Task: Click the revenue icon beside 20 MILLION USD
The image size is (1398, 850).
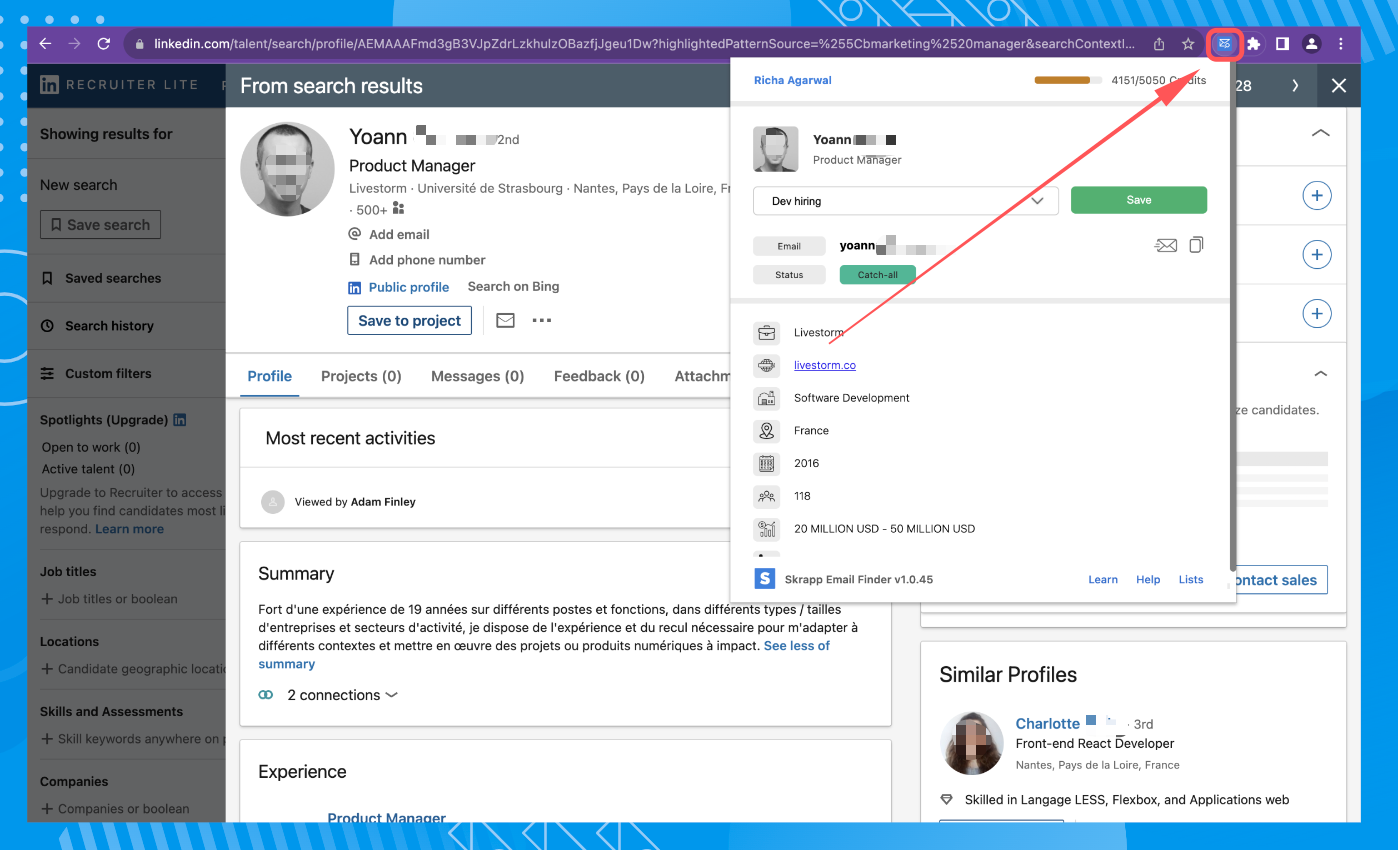Action: click(x=766, y=529)
